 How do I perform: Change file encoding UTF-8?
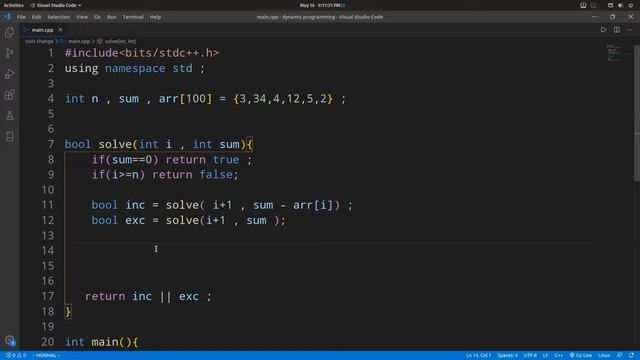point(530,355)
